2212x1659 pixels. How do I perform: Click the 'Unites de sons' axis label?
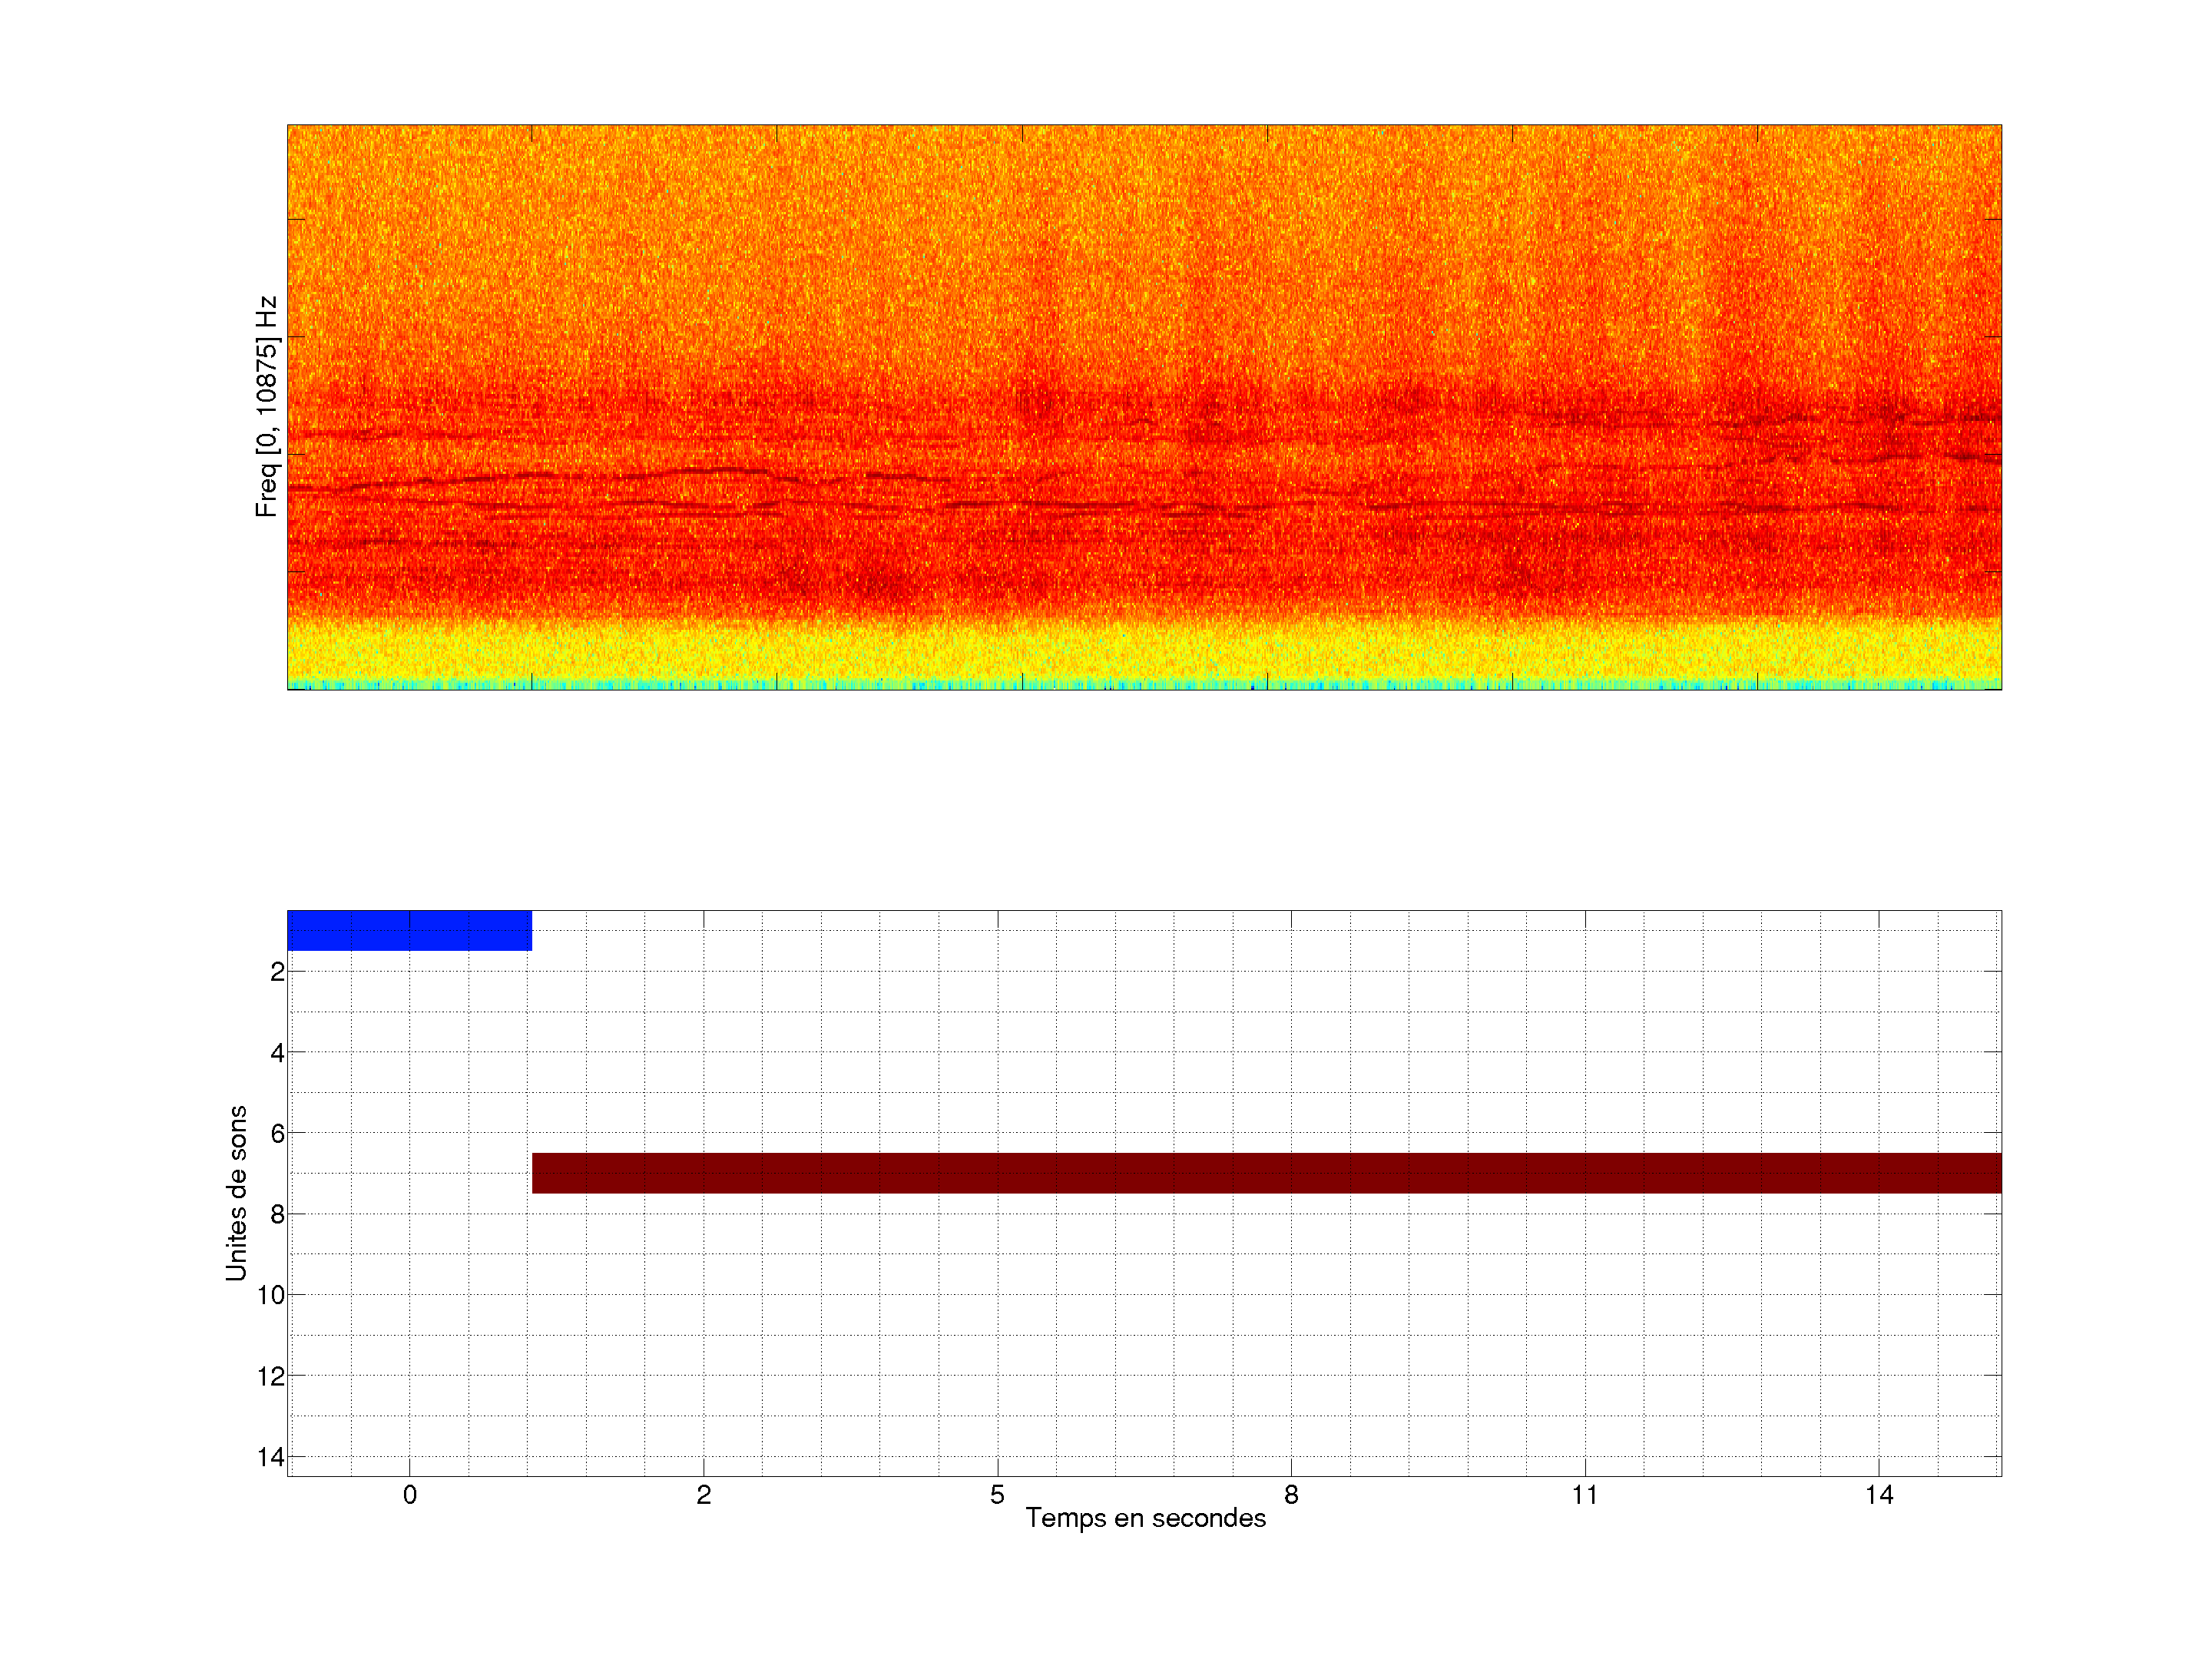coord(236,1193)
